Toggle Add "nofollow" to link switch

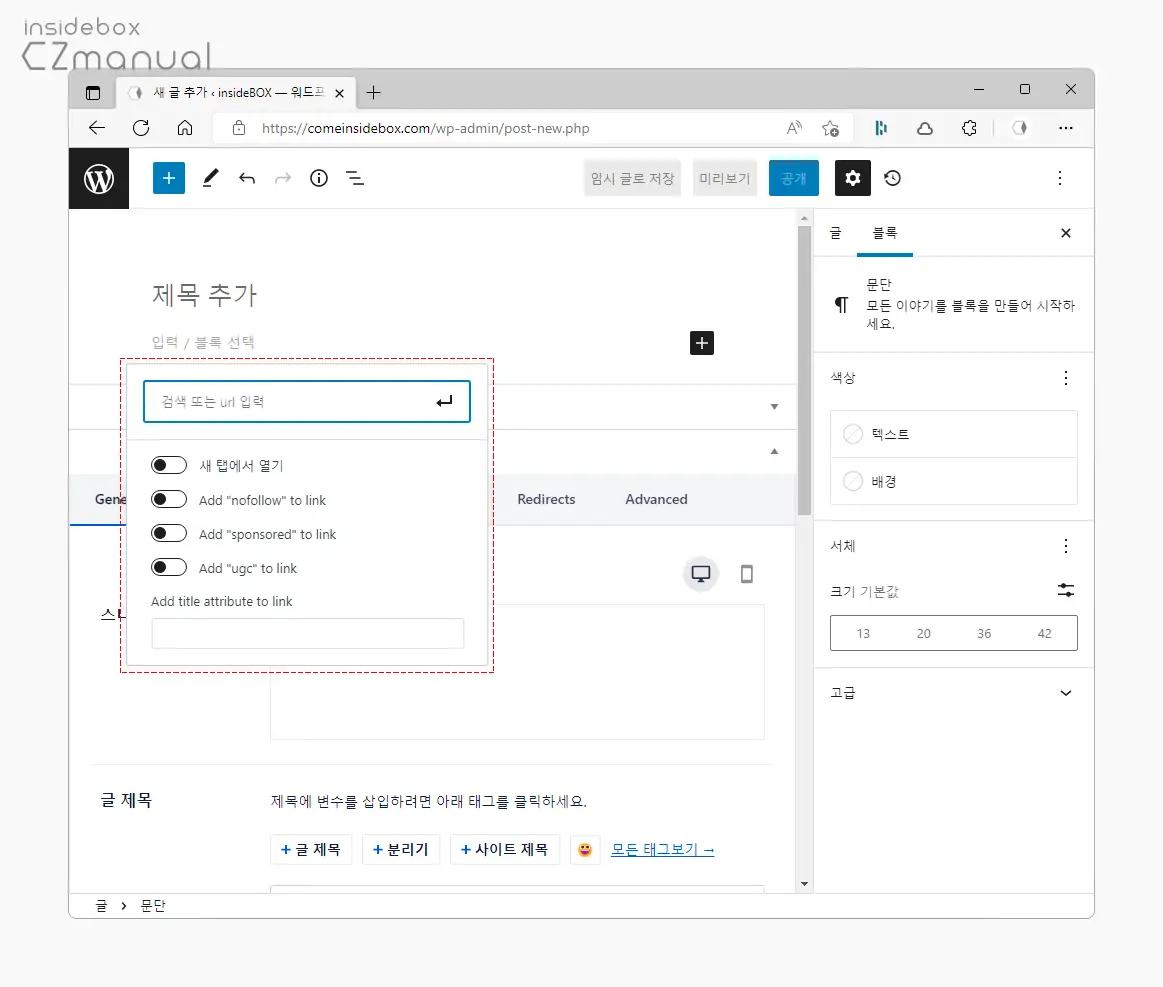tap(168, 499)
